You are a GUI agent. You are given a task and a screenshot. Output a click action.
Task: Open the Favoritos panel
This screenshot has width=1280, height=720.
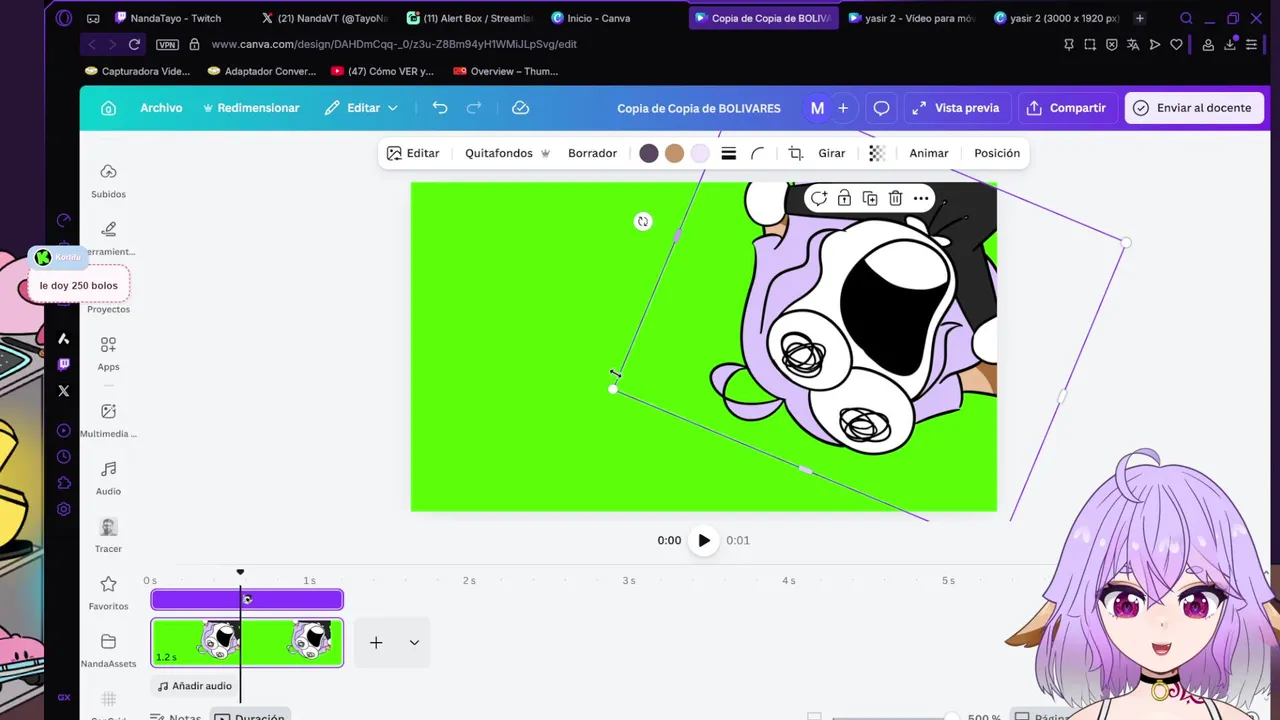(108, 592)
